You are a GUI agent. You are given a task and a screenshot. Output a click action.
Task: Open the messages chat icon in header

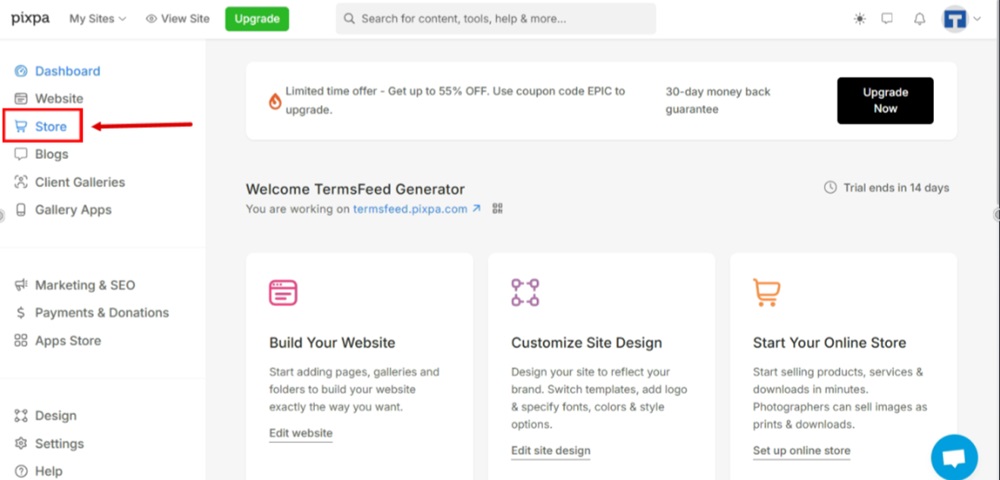[887, 18]
